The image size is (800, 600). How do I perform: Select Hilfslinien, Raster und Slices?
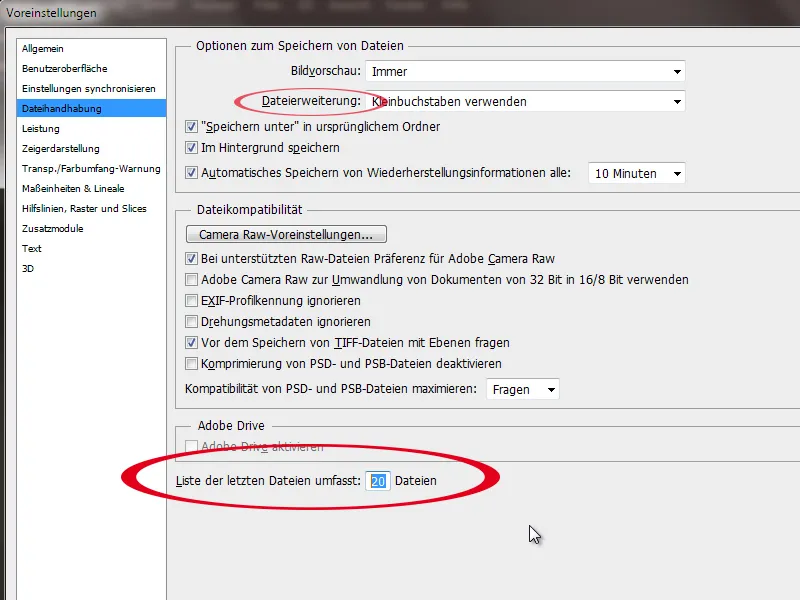click(x=91, y=208)
